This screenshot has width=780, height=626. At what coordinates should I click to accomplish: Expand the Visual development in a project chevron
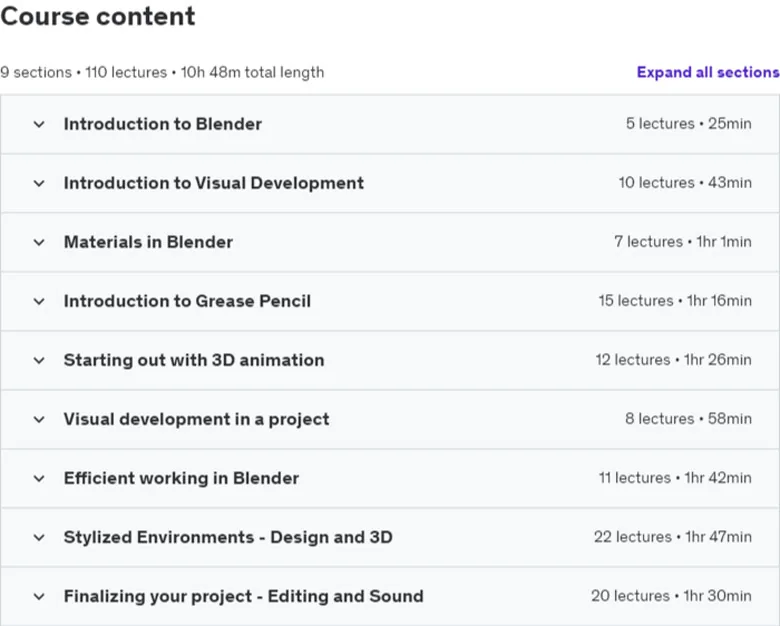click(39, 419)
